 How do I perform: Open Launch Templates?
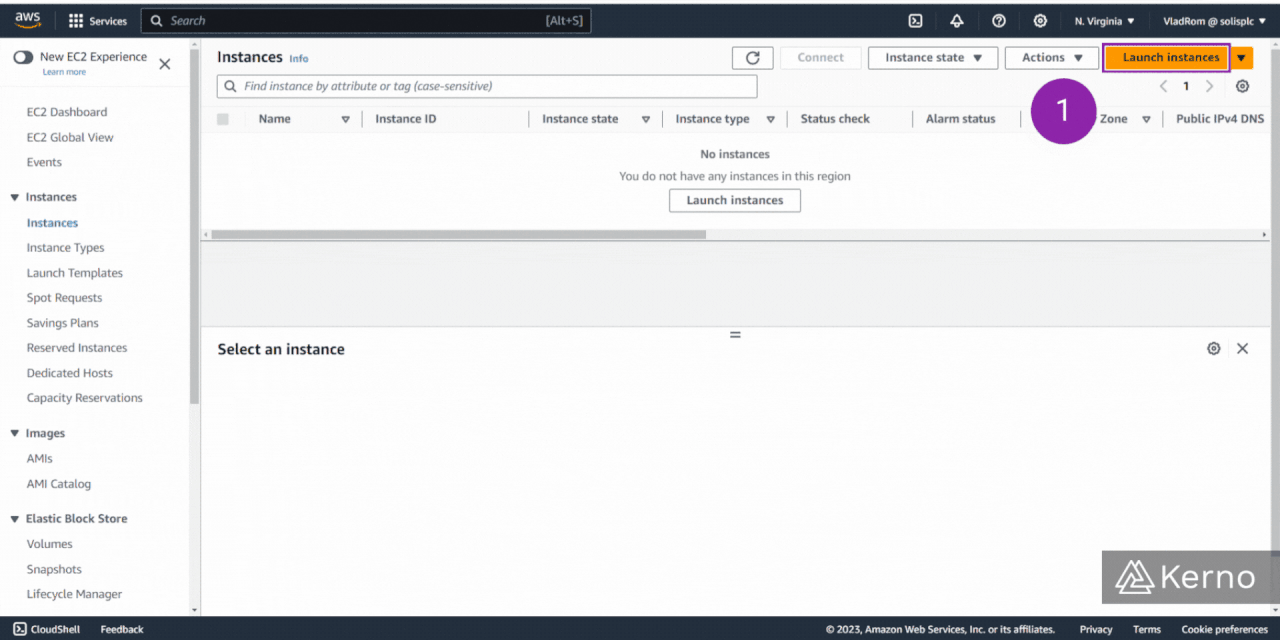click(75, 273)
